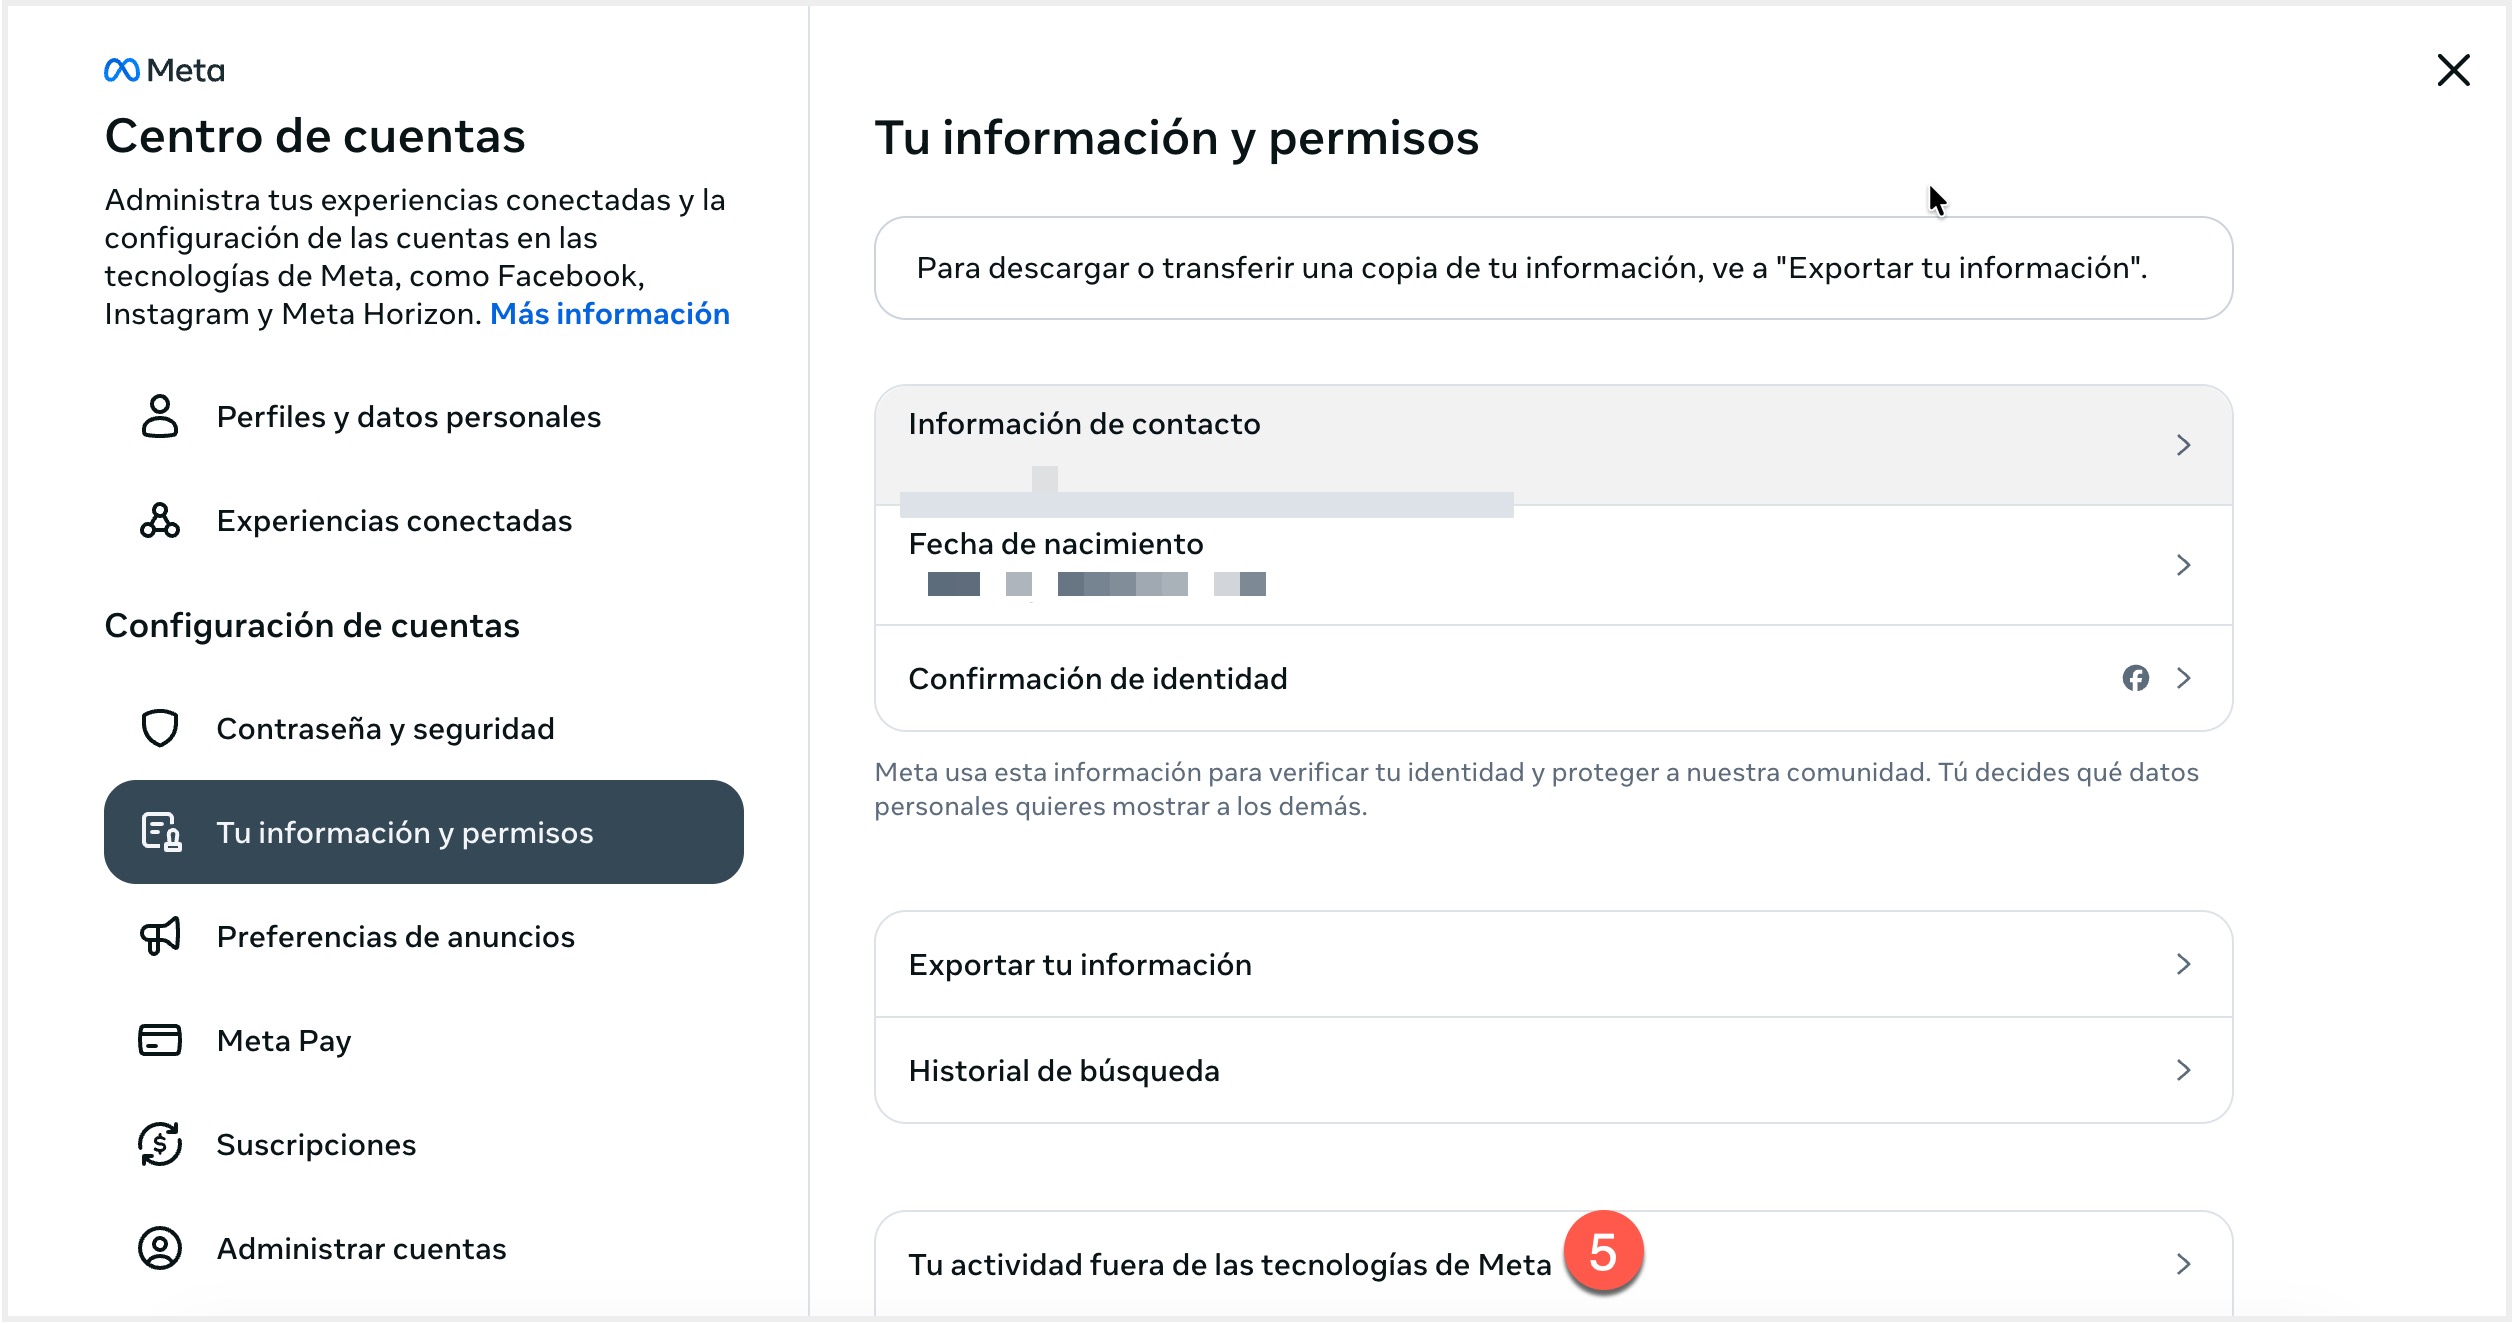Click the Suscripciones dollar icon
Viewport: 2512px width, 1324px height.
(160, 1145)
